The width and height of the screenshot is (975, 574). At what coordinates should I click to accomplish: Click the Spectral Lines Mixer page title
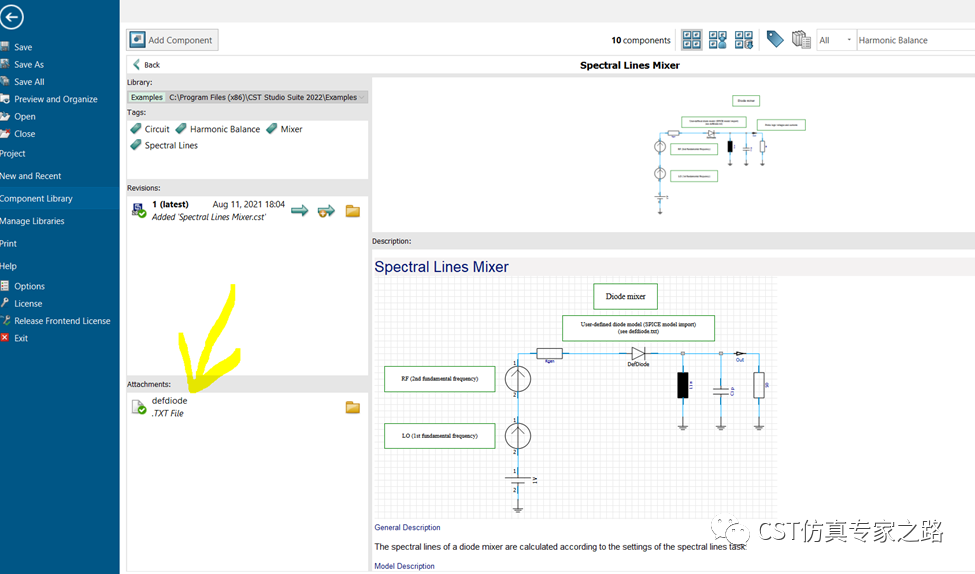629,65
